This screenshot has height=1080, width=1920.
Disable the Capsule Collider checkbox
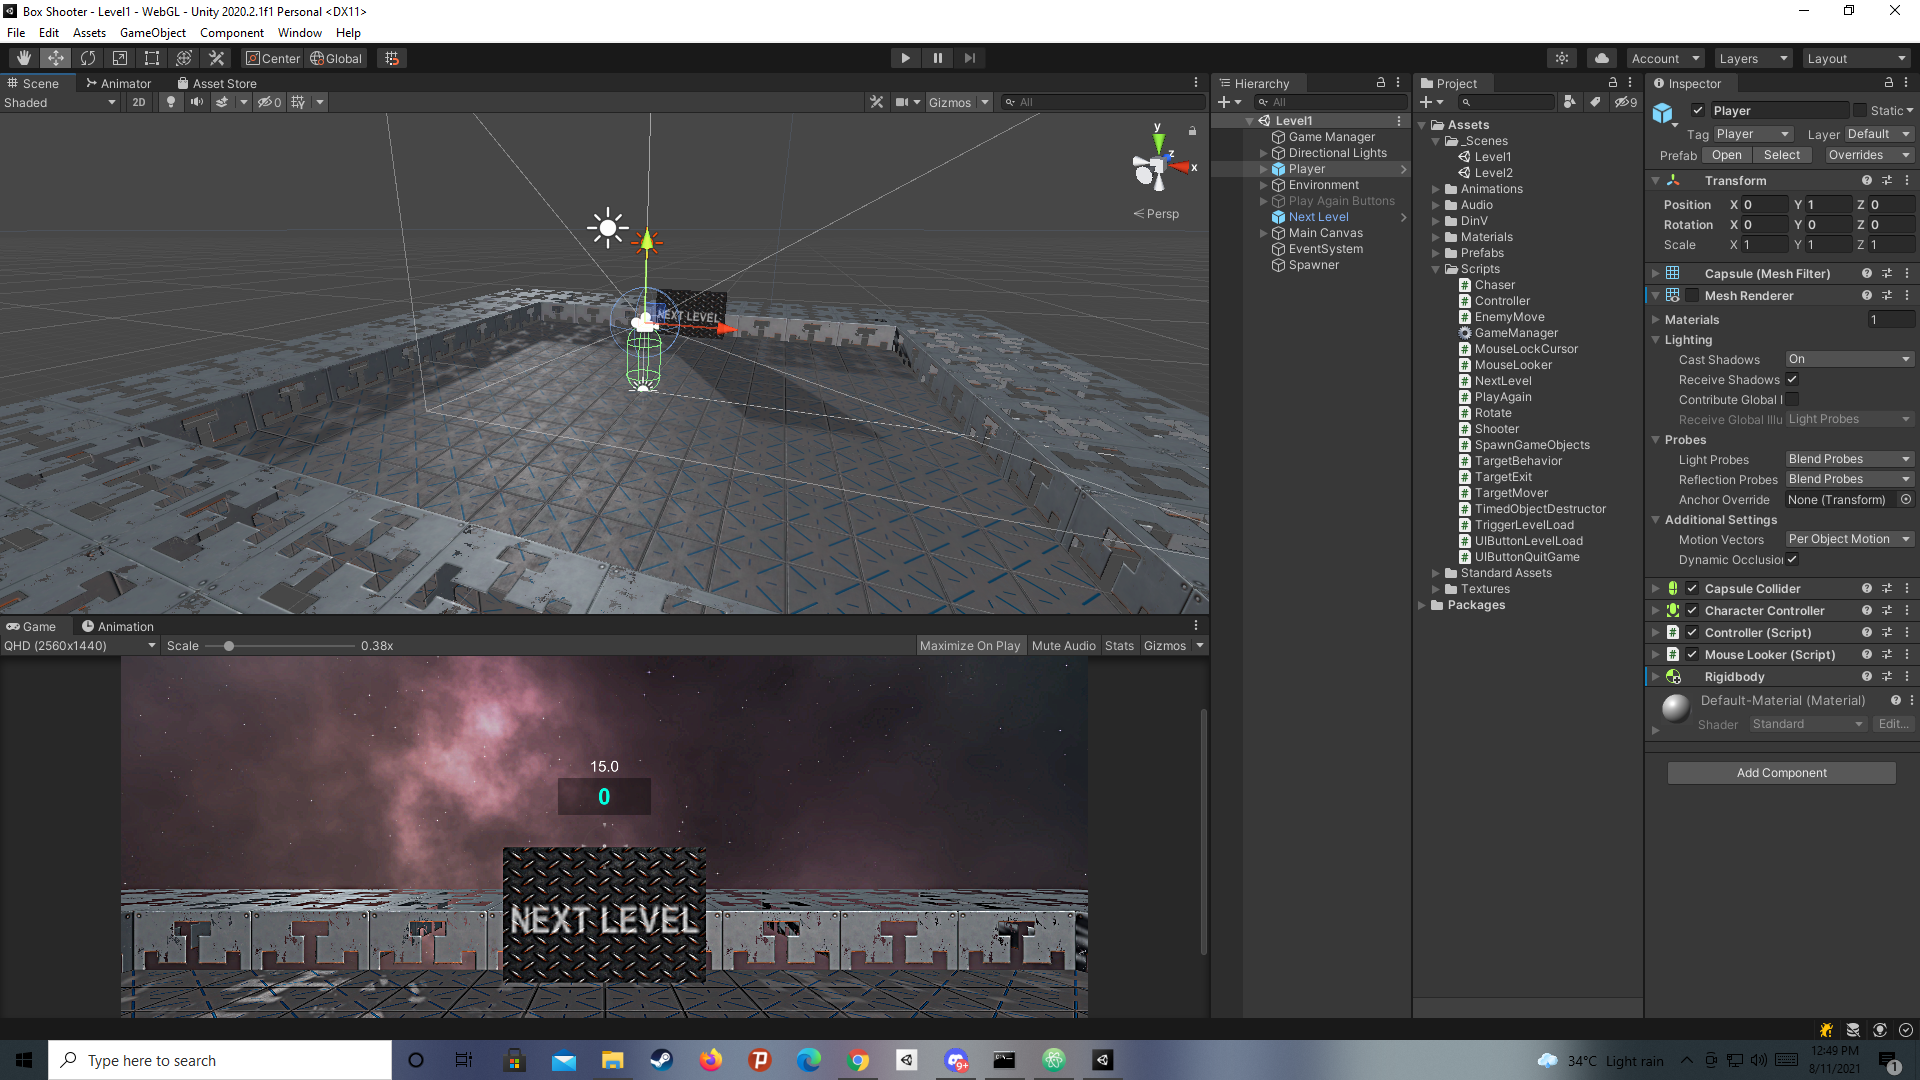click(x=1692, y=589)
